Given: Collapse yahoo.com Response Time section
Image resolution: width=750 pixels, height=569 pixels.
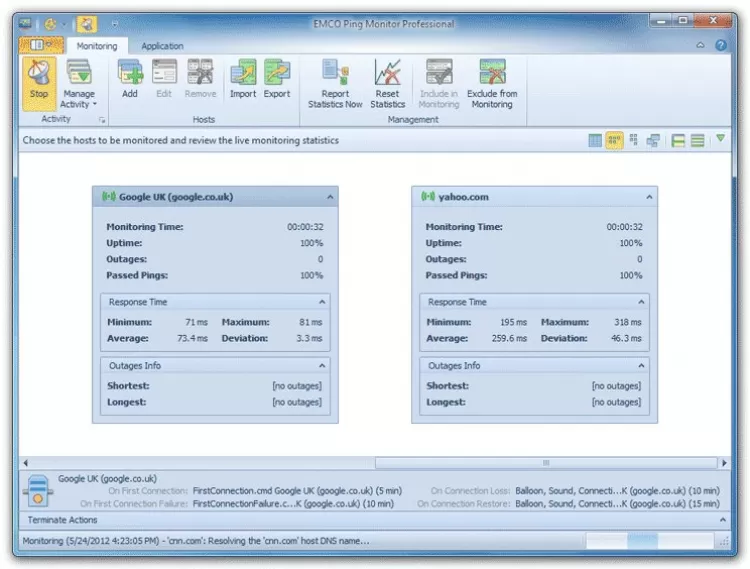Looking at the screenshot, I should click(x=641, y=302).
